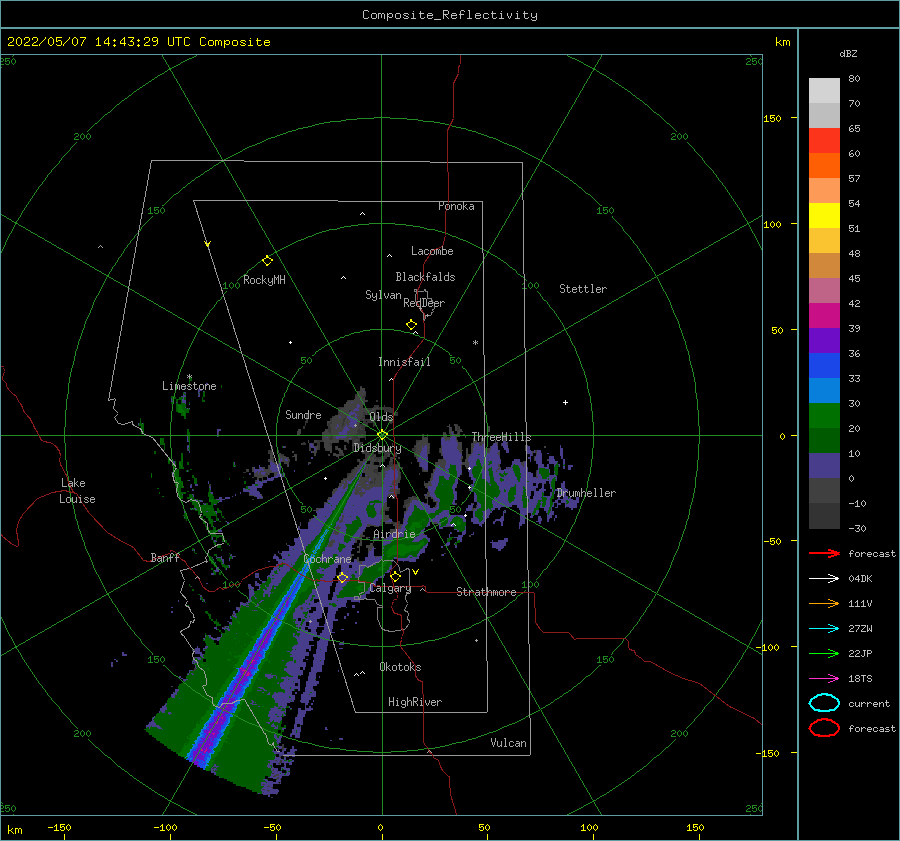This screenshot has width=900, height=841.
Task: Click the Banff city label
Action: pos(165,557)
